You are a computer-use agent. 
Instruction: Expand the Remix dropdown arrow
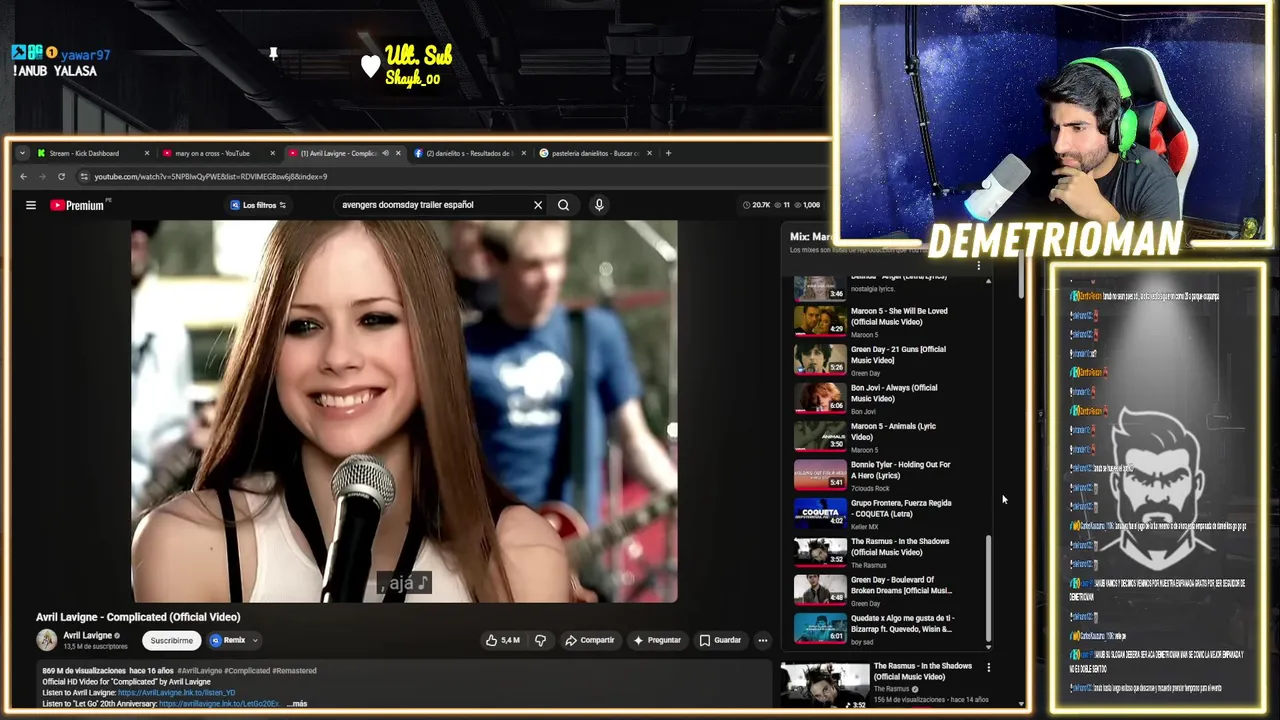(x=255, y=640)
